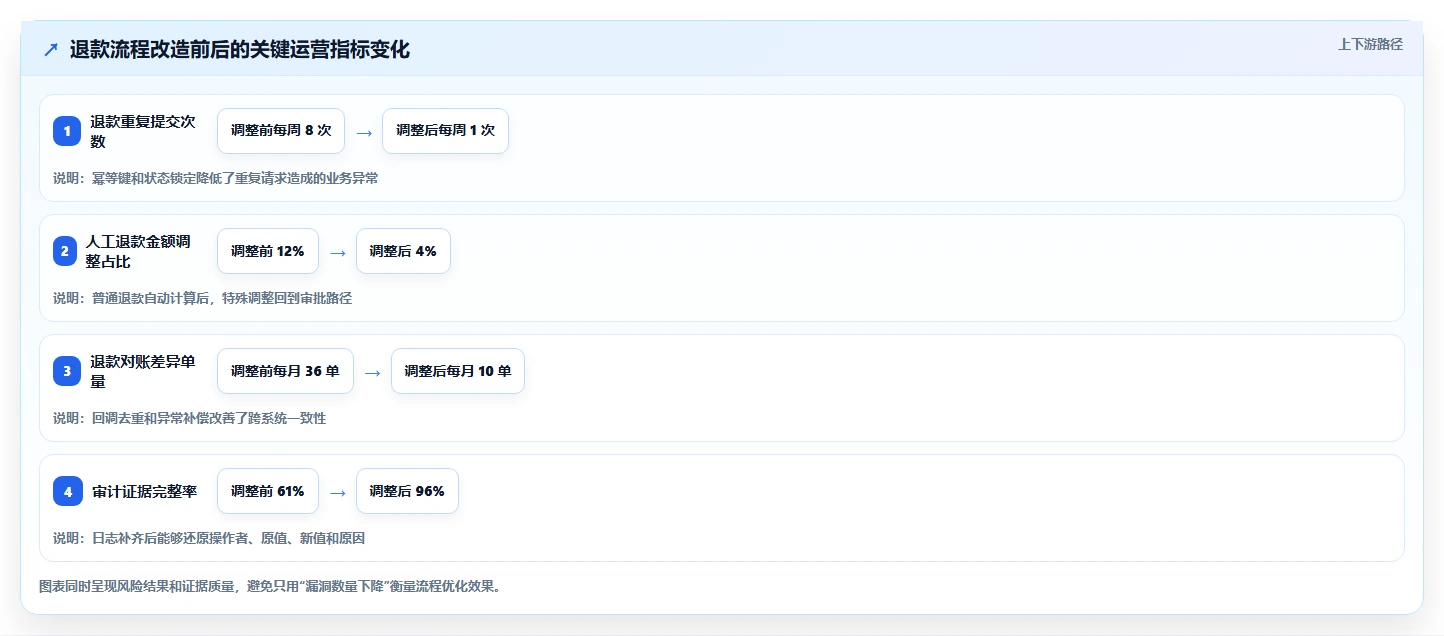Click the number 2 badge
The image size is (1444, 636).
(x=64, y=251)
